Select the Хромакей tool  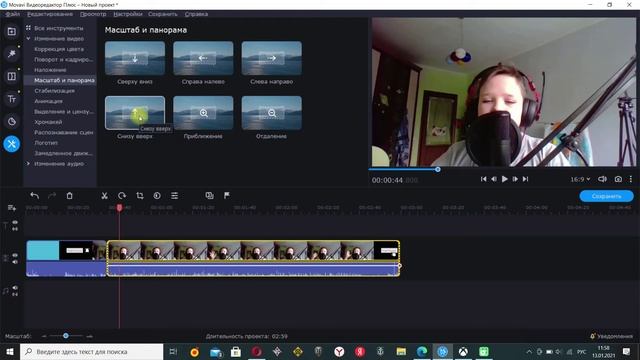click(48, 122)
